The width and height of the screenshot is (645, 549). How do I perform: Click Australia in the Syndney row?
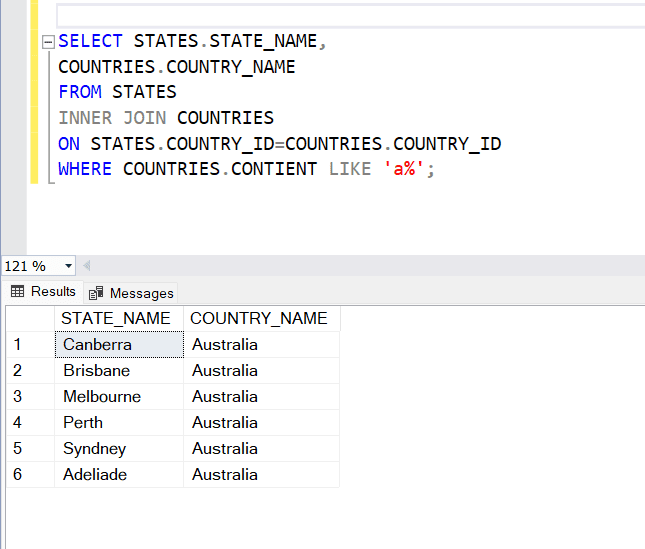point(262,448)
